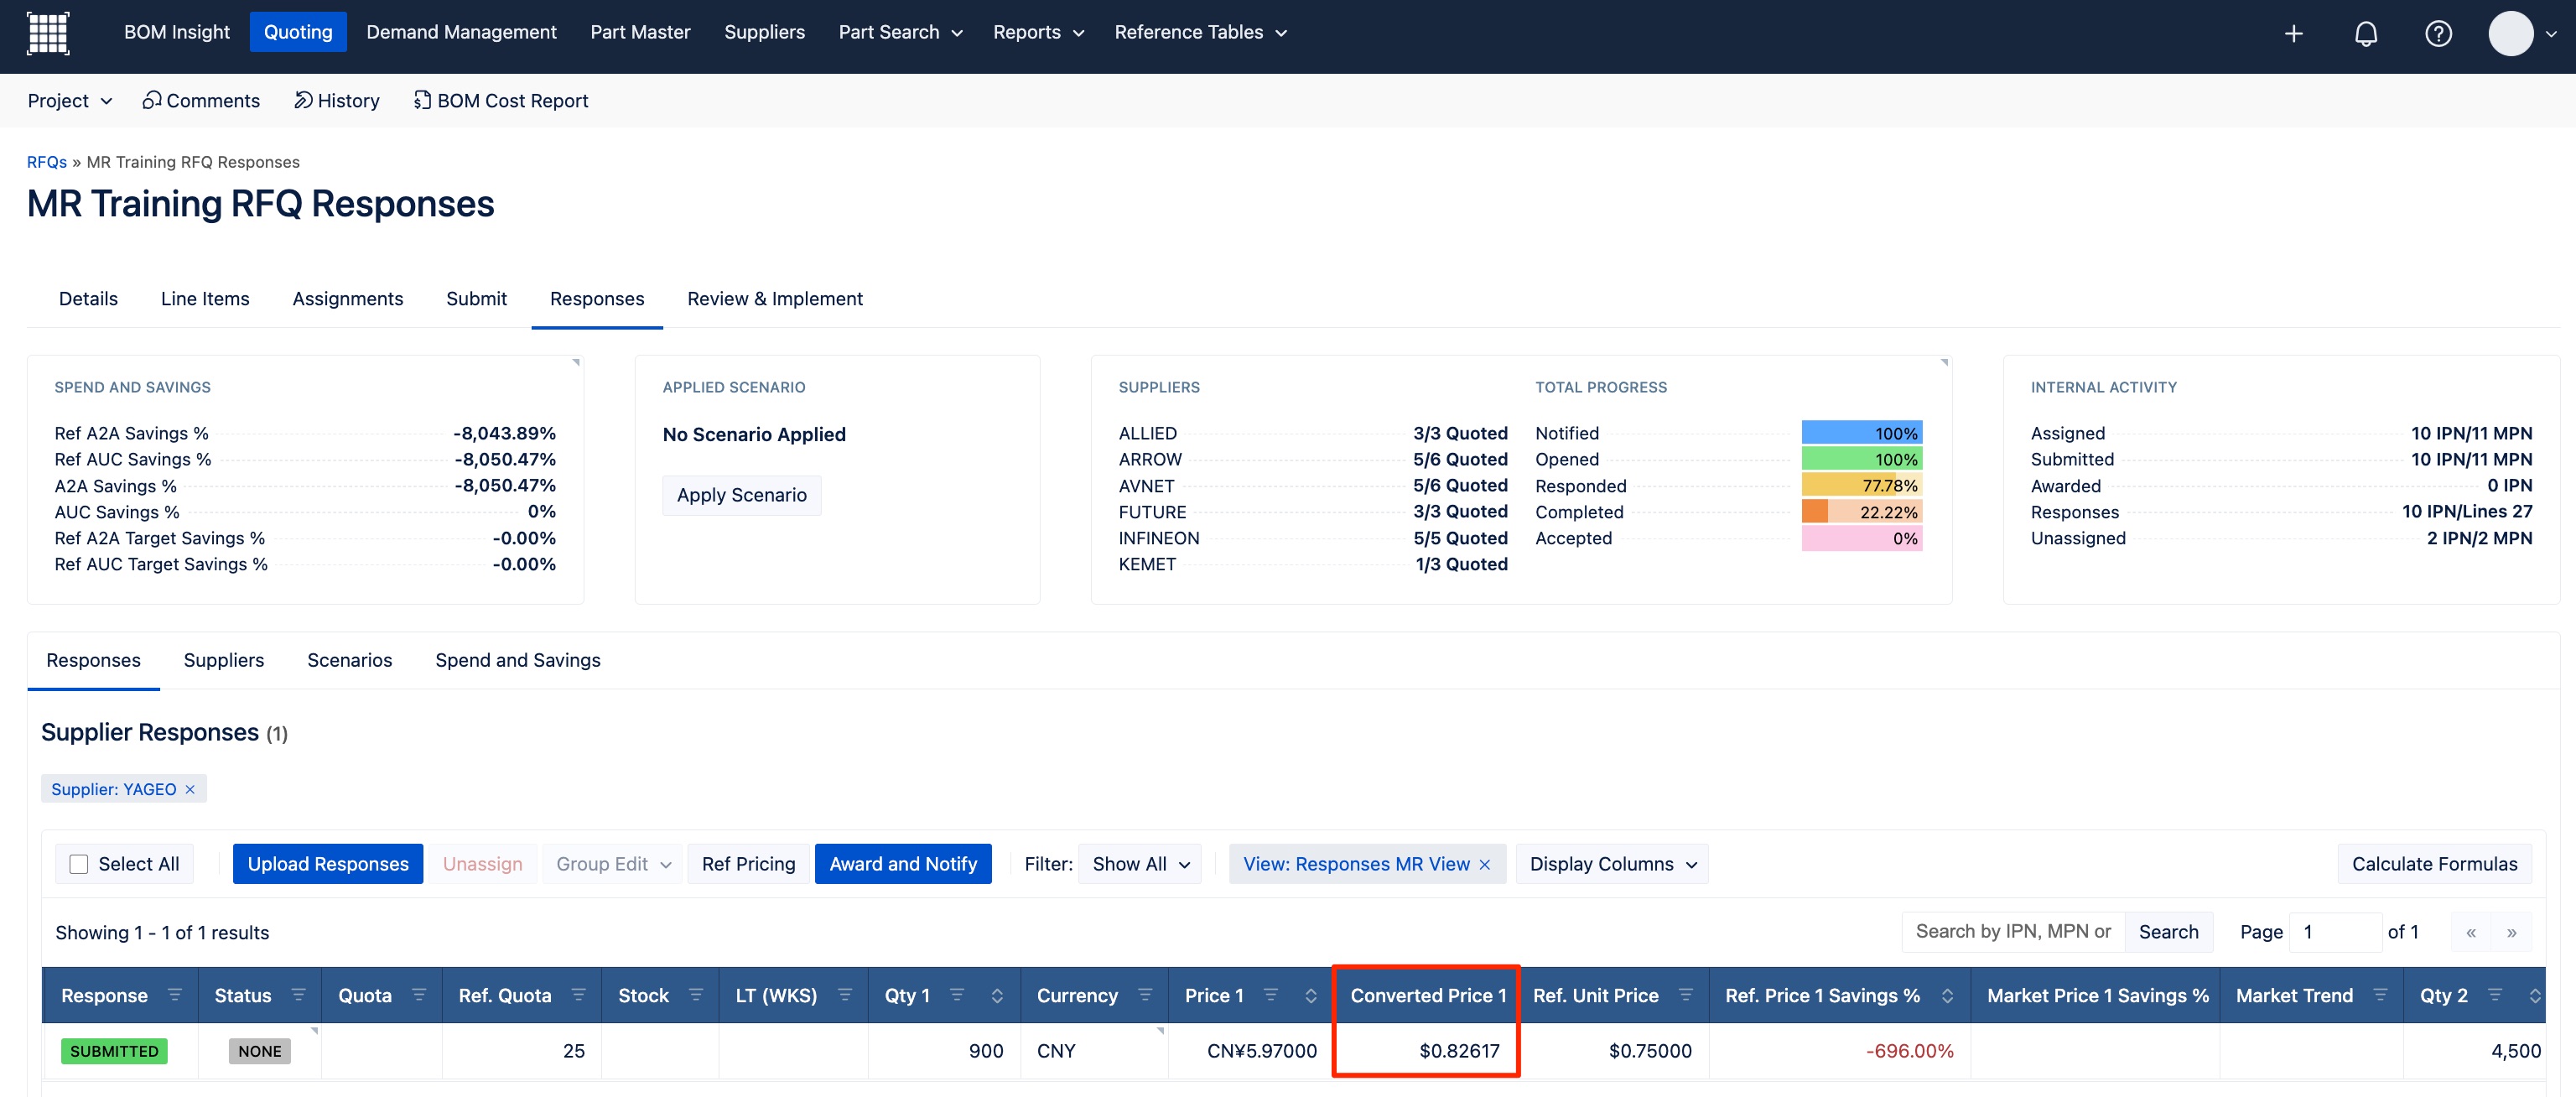
Task: Open filter icon on LT (WKS) column
Action: [x=844, y=995]
